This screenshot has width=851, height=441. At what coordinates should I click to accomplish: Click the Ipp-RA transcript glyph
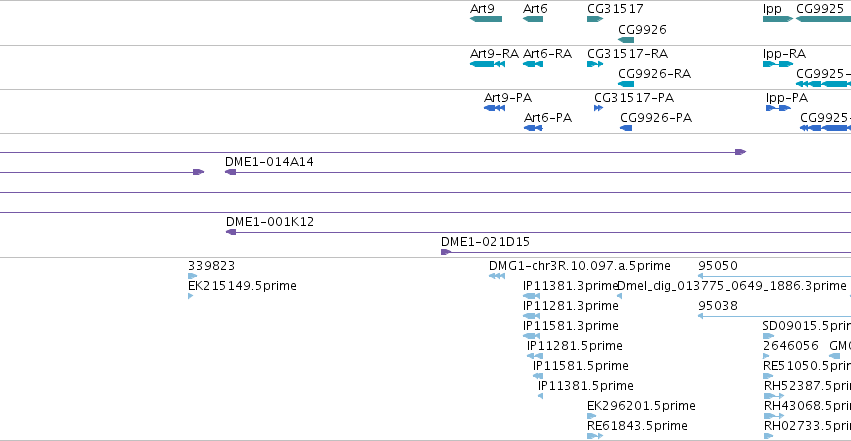[x=778, y=64]
